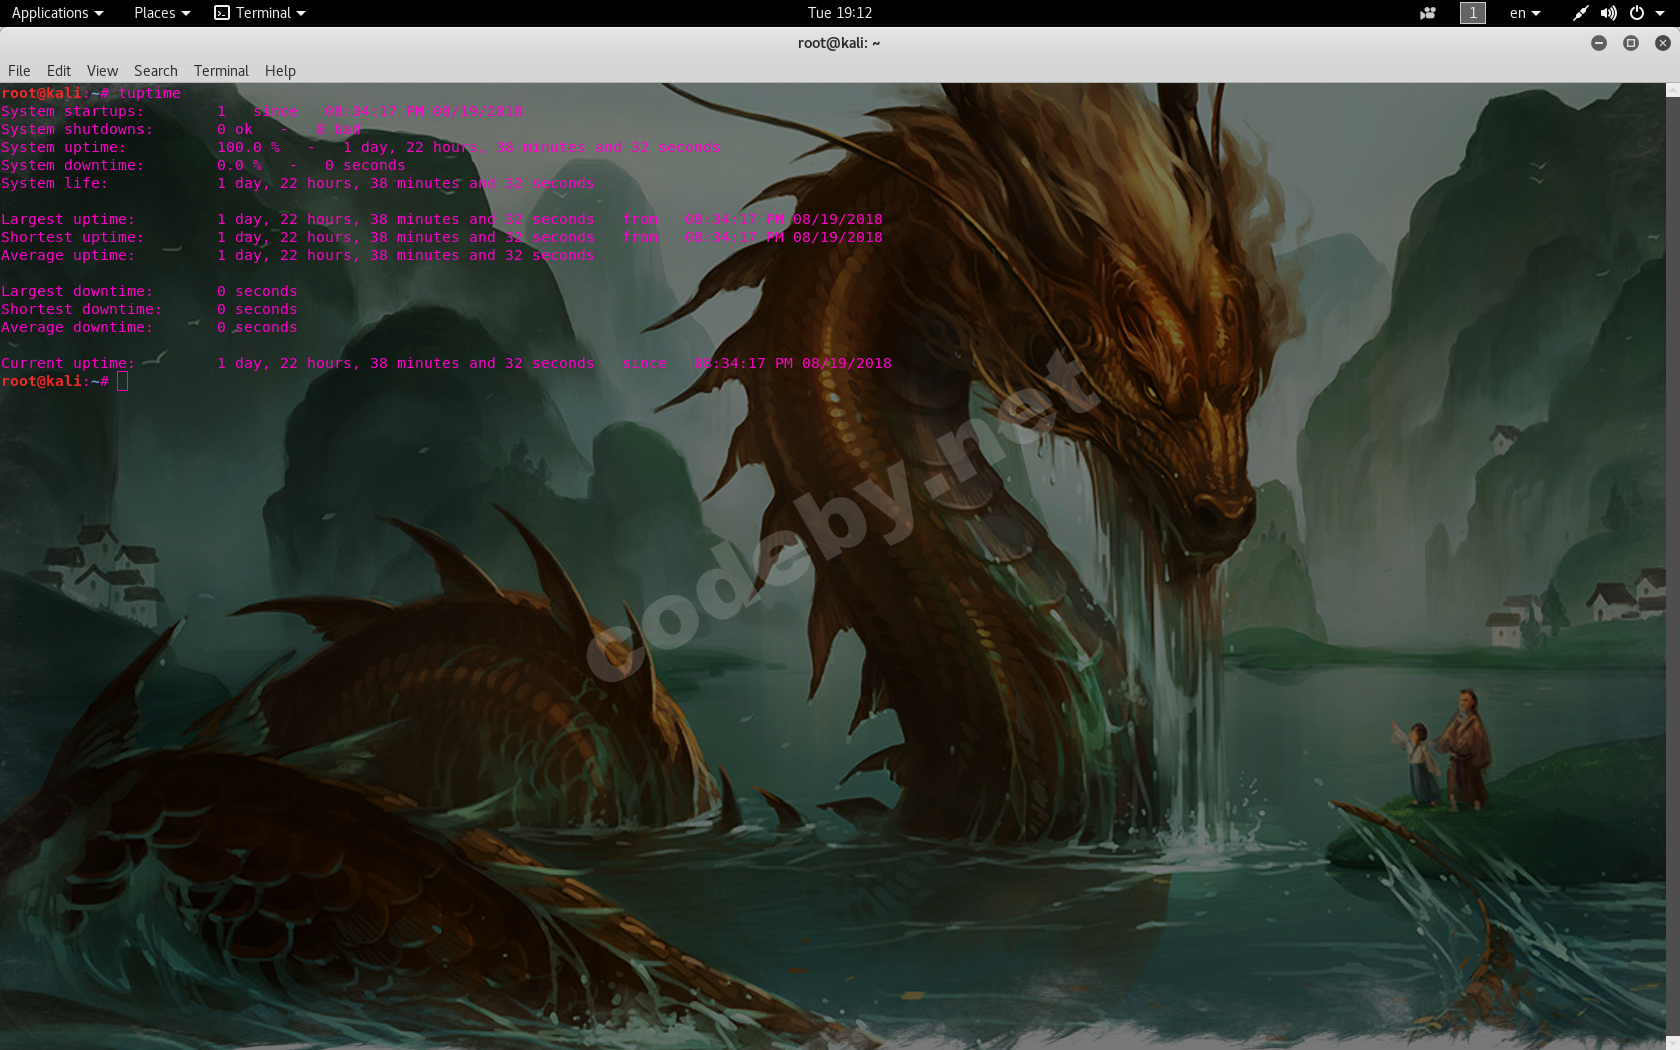Expand the en keyboard layout selector

pyautogui.click(x=1524, y=13)
